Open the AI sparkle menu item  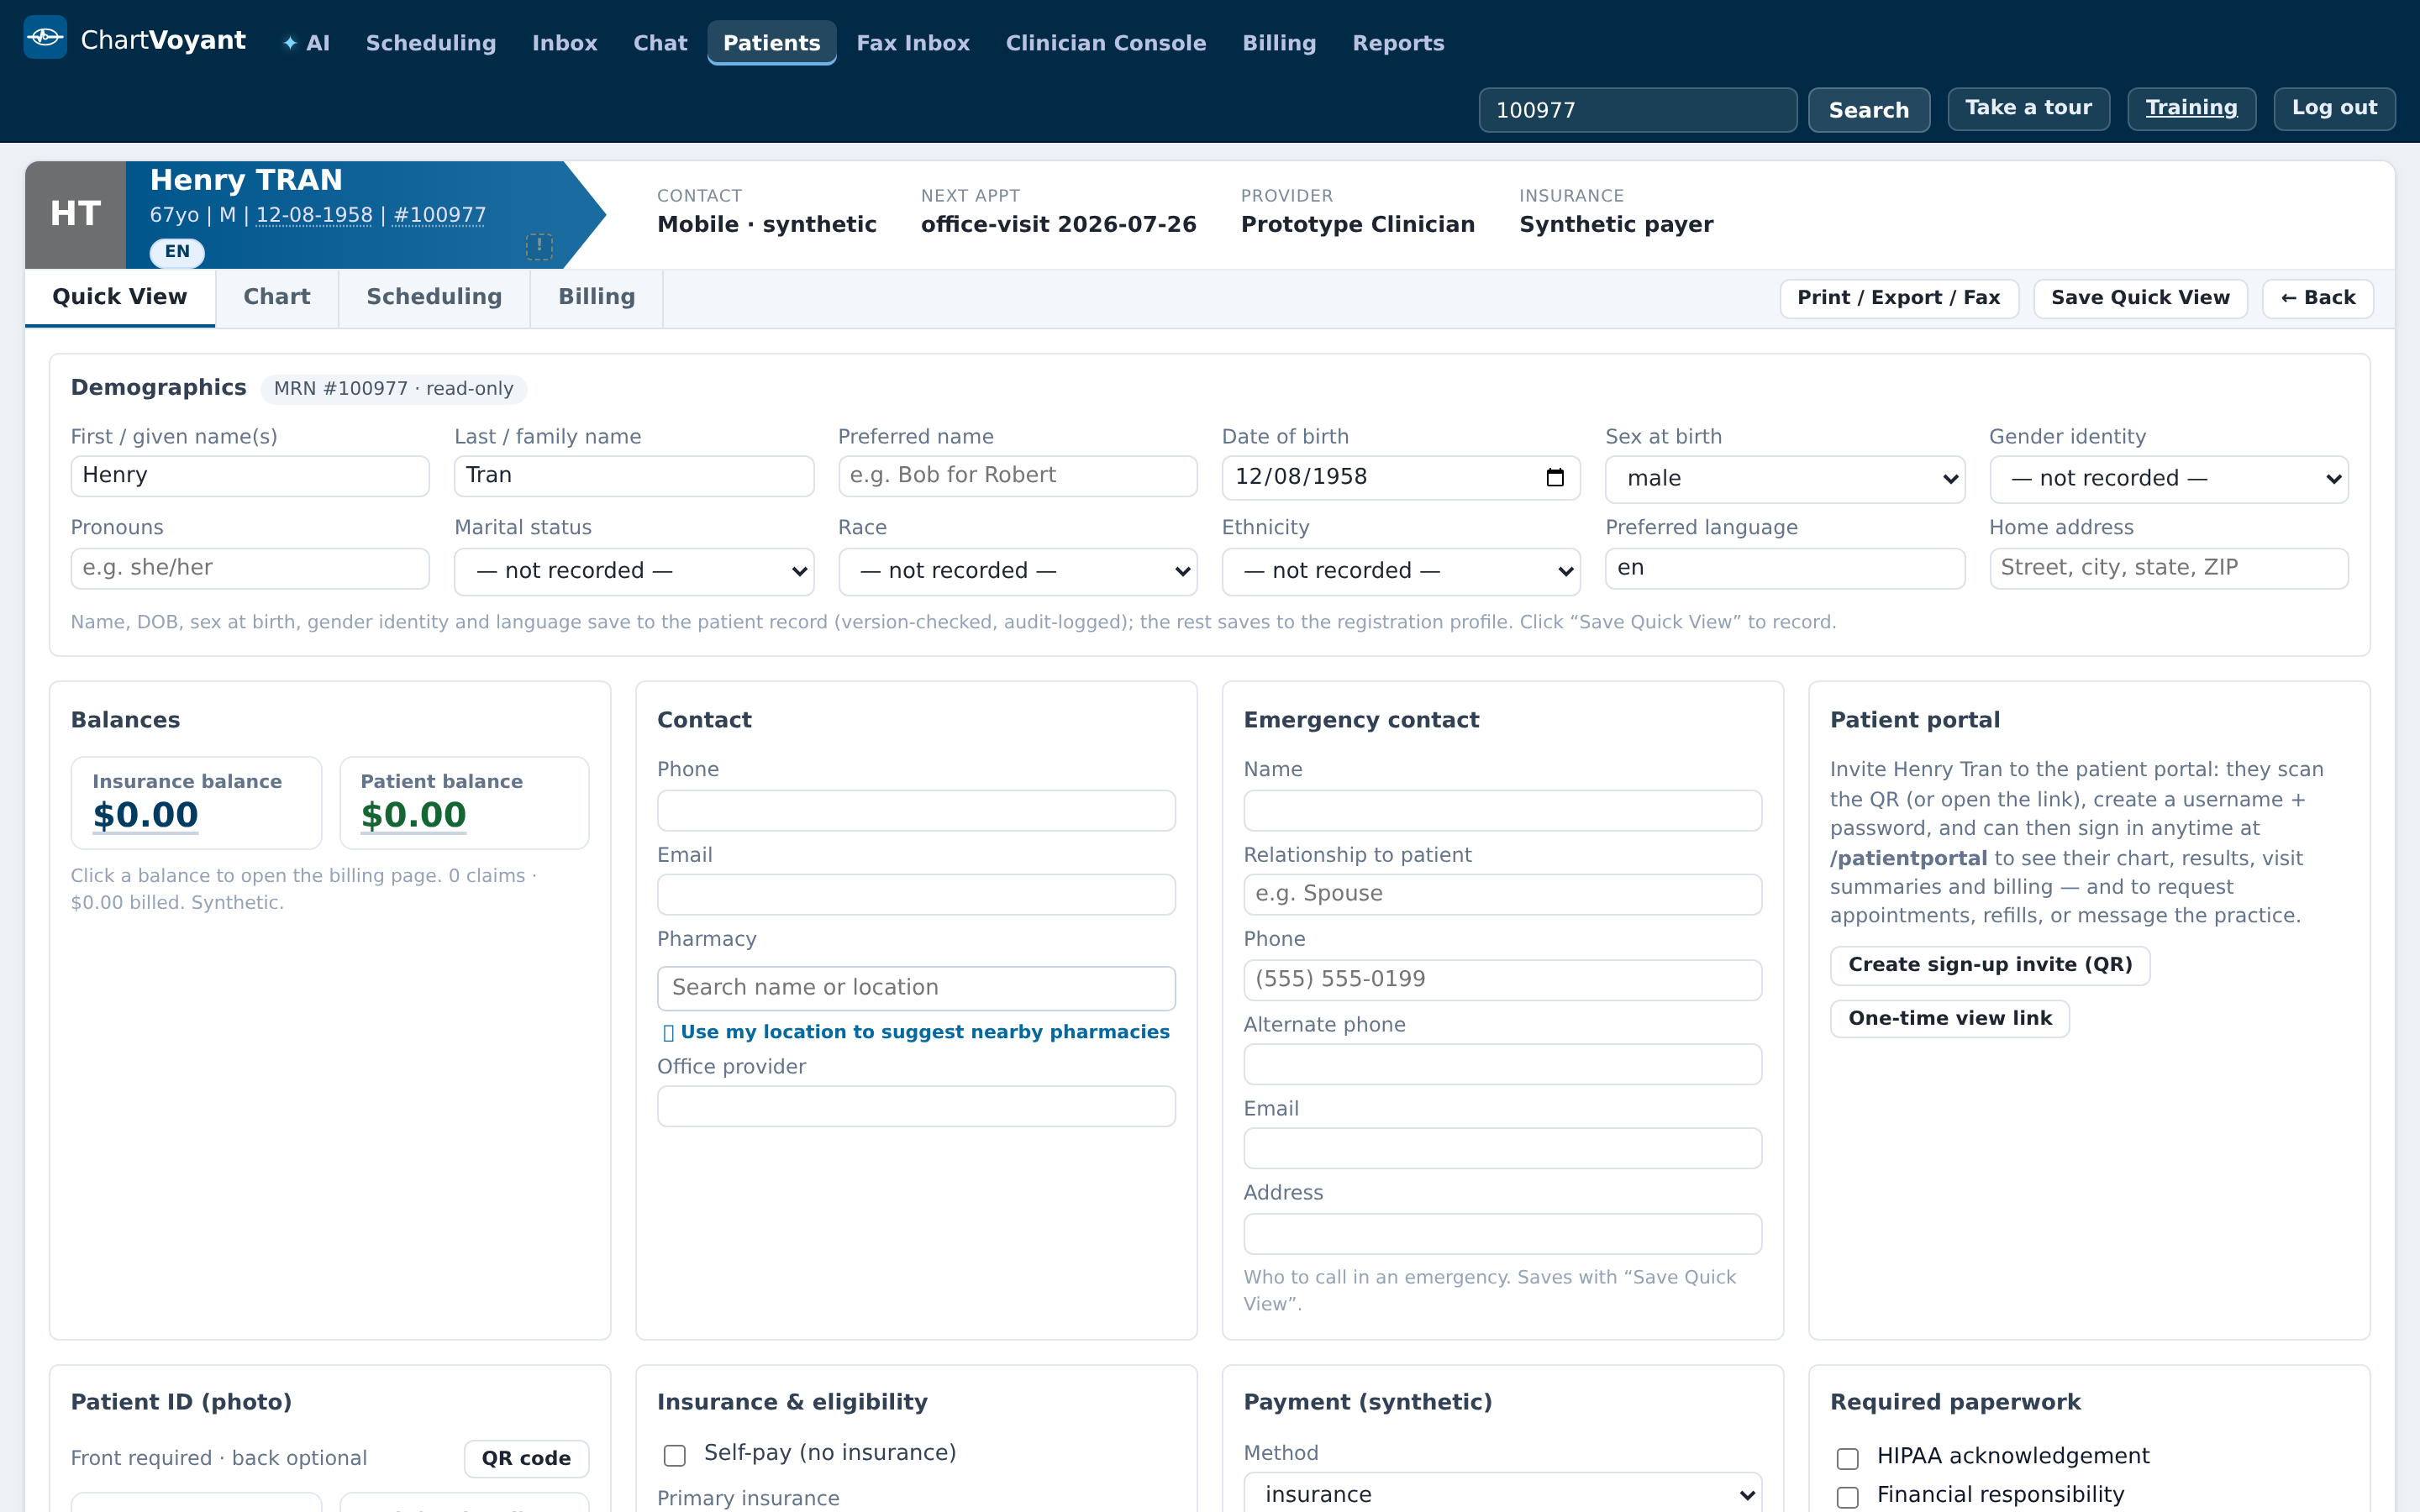click(306, 43)
